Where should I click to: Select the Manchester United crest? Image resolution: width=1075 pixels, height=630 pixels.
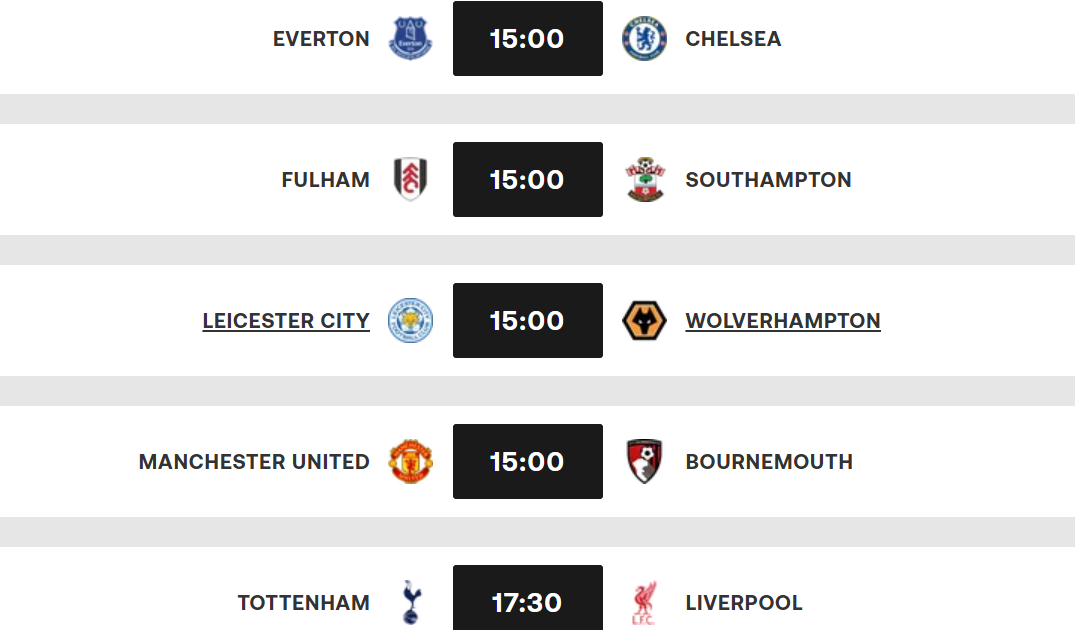[x=411, y=462]
